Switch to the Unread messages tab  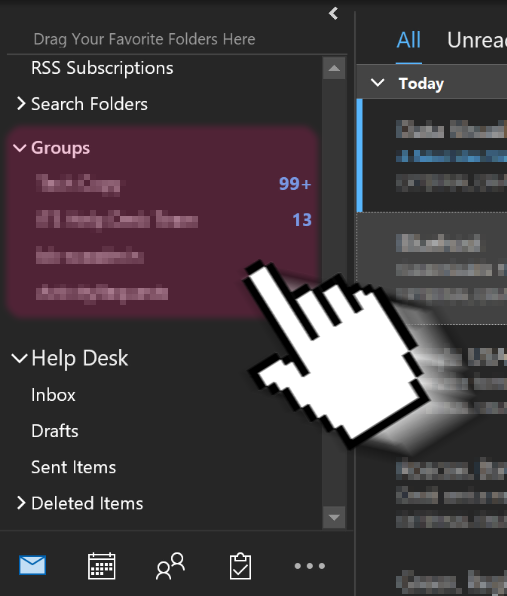click(x=477, y=40)
